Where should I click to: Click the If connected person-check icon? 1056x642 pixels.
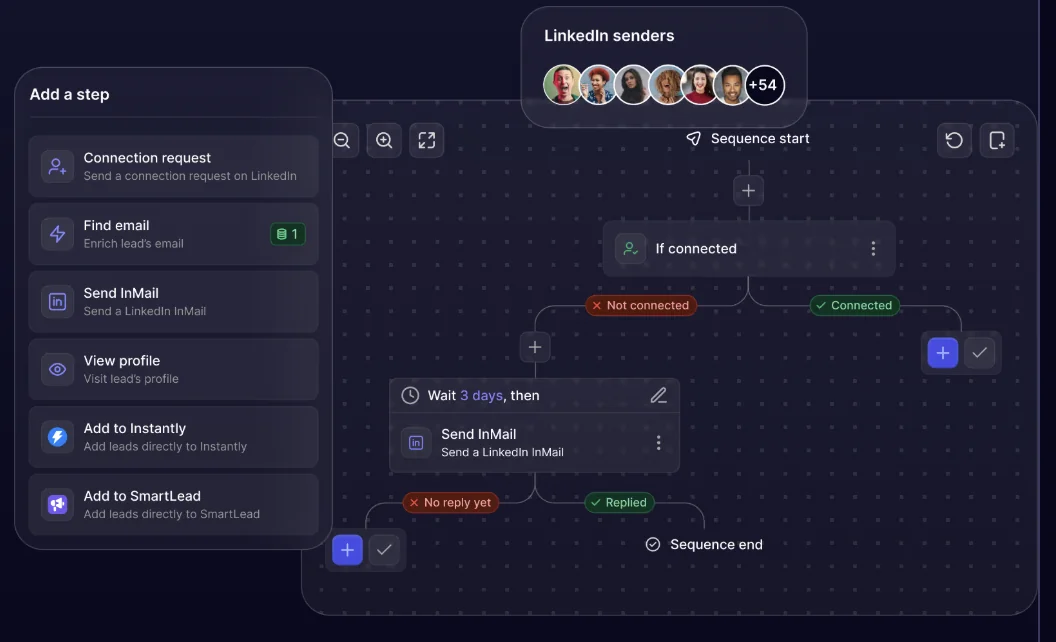pos(630,249)
